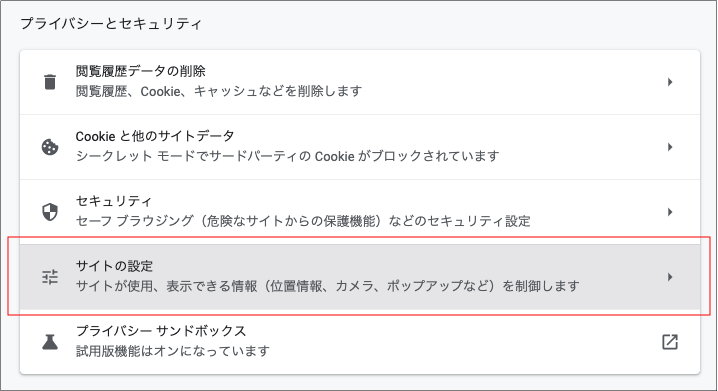Click the セーフ ブラウジング description text
Screen dimensions: 718x391
[x=303, y=222]
